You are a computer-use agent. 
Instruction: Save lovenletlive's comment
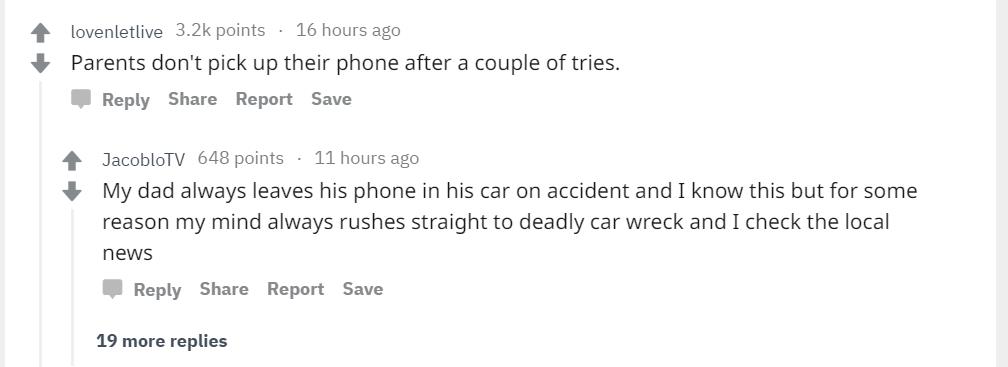(331, 99)
